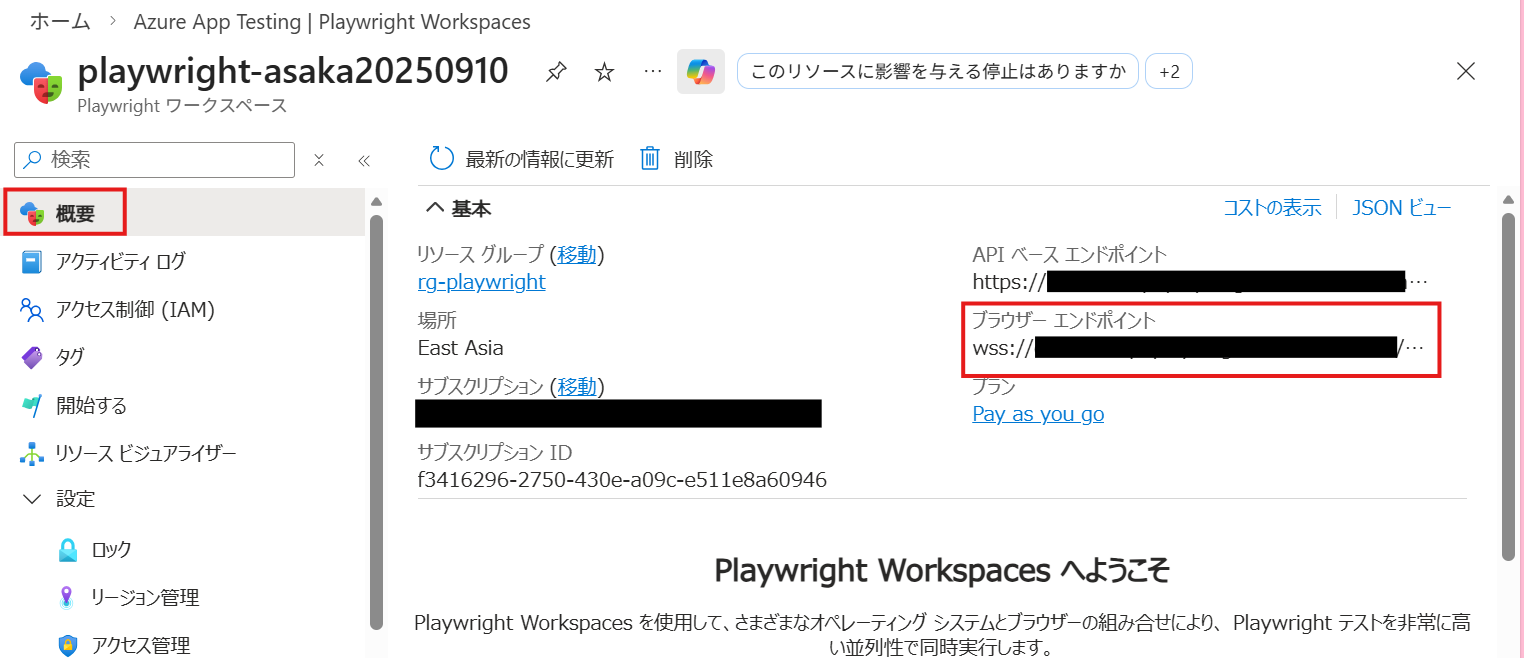Click the East Asia location value

(461, 348)
